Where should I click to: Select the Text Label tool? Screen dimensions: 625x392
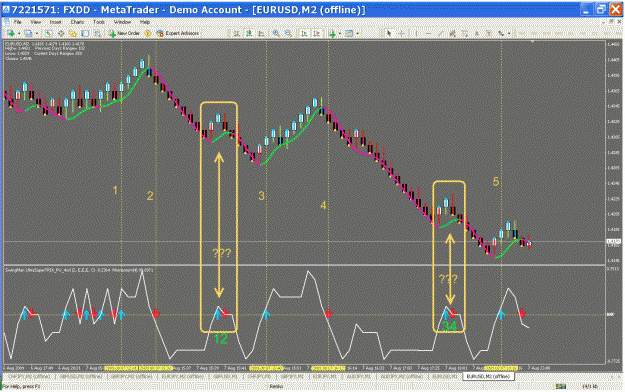(488, 33)
